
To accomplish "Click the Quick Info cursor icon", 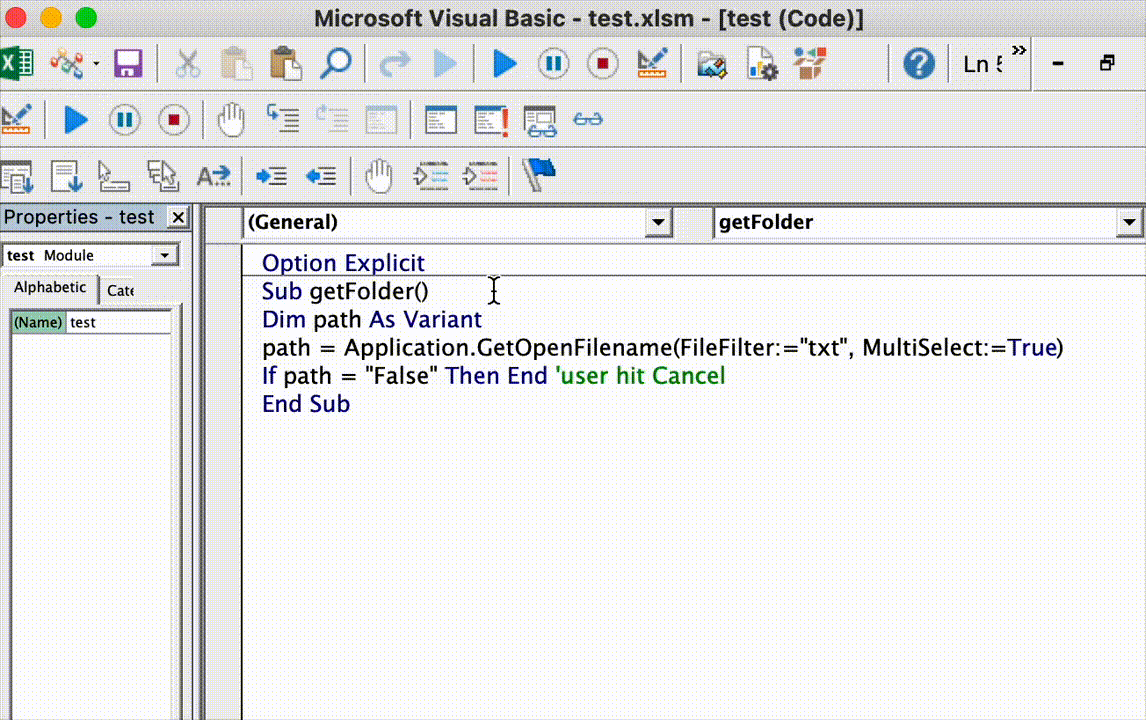I will pos(114,176).
